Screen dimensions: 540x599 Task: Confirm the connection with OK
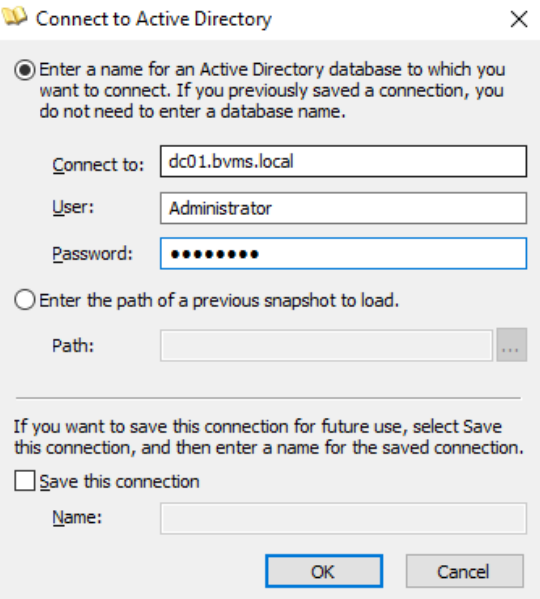[x=324, y=571]
